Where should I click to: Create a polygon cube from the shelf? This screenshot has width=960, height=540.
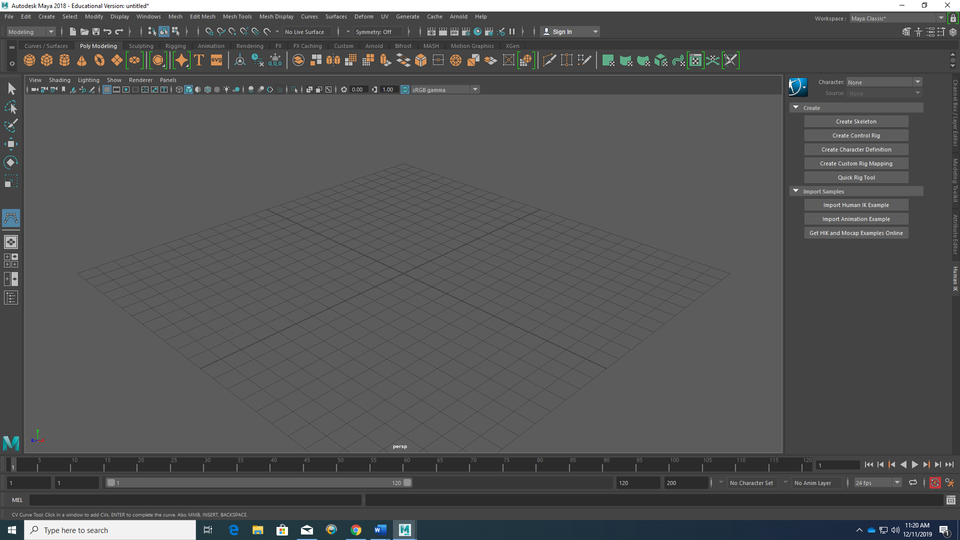47,60
